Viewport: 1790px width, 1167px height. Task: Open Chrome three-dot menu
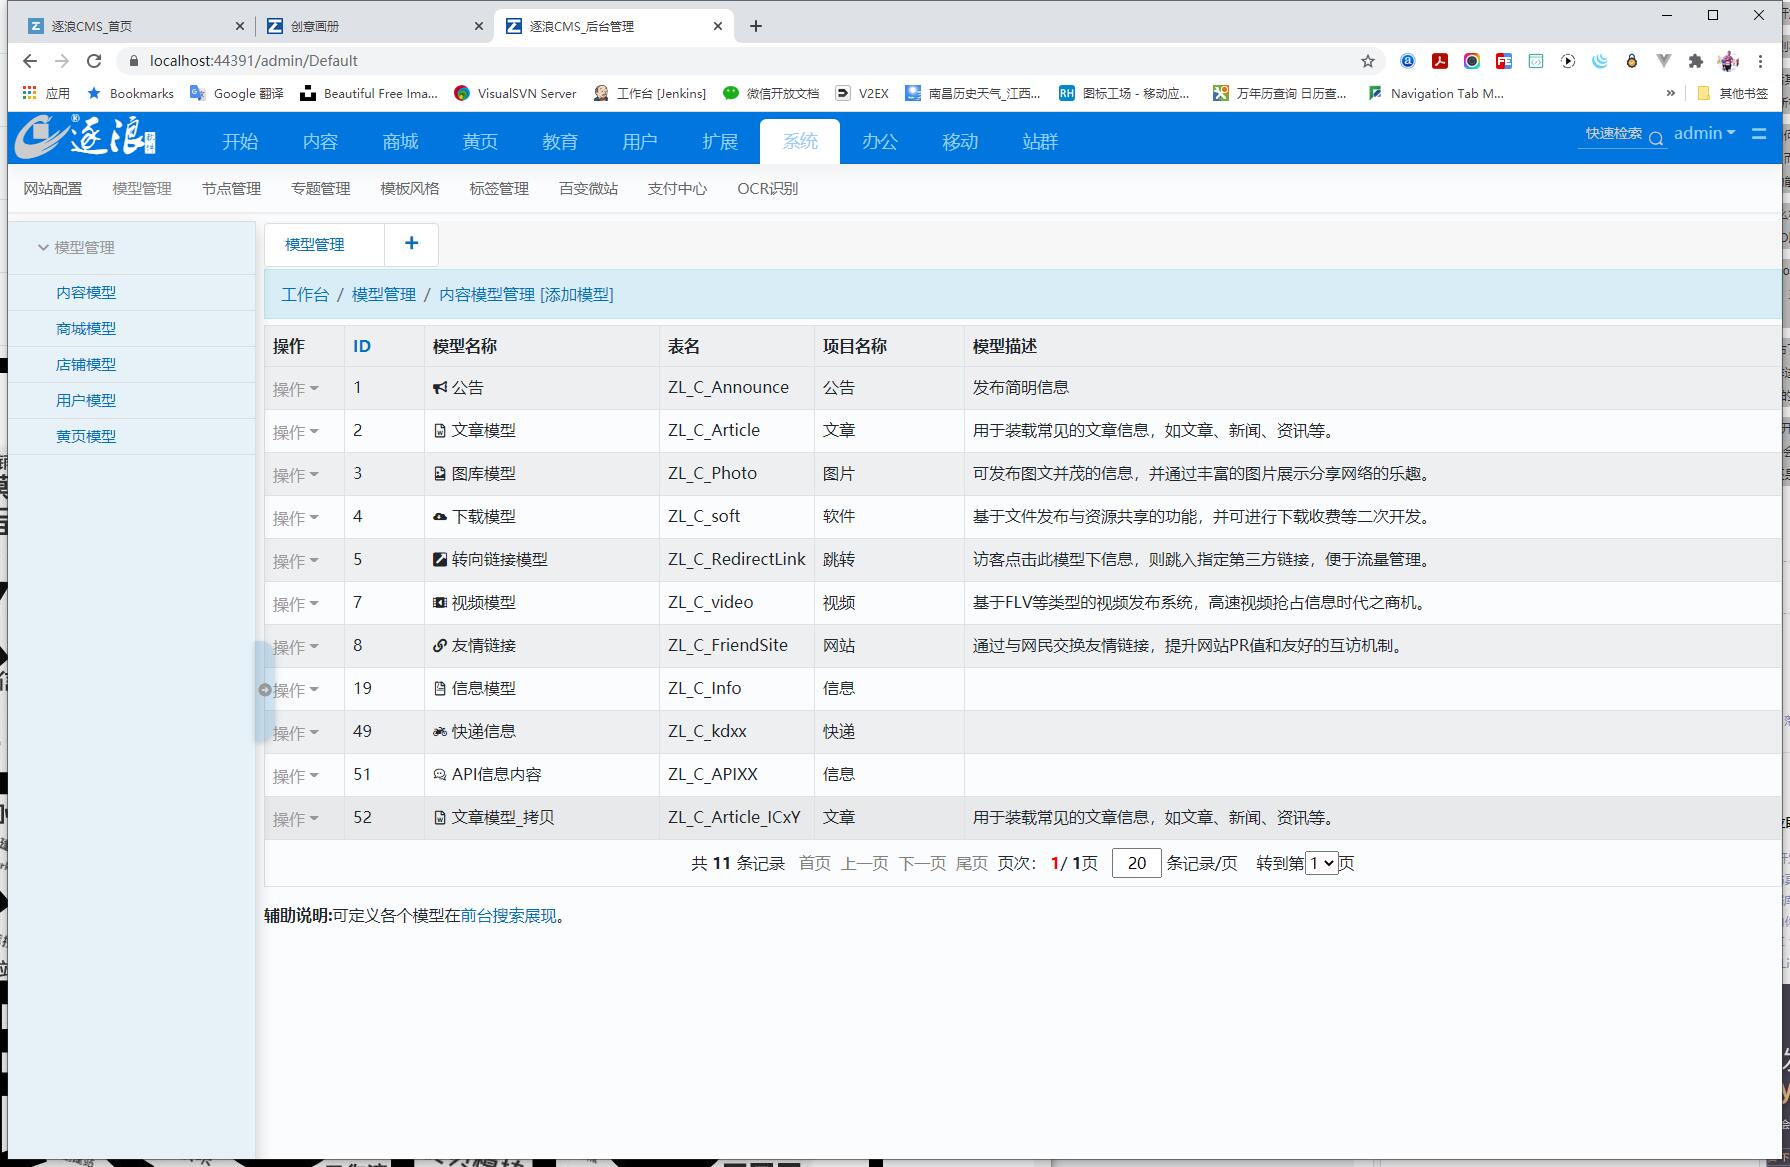click(1760, 61)
